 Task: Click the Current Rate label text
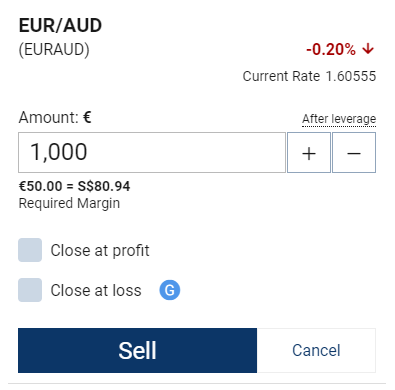(x=281, y=76)
